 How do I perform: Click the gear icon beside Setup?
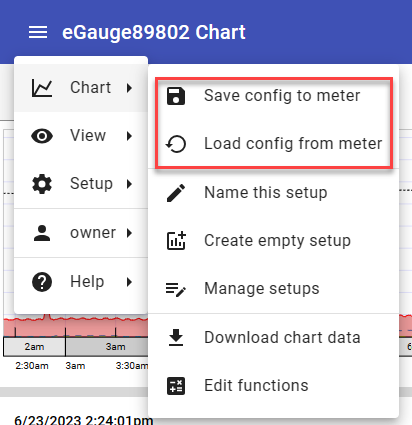[42, 184]
